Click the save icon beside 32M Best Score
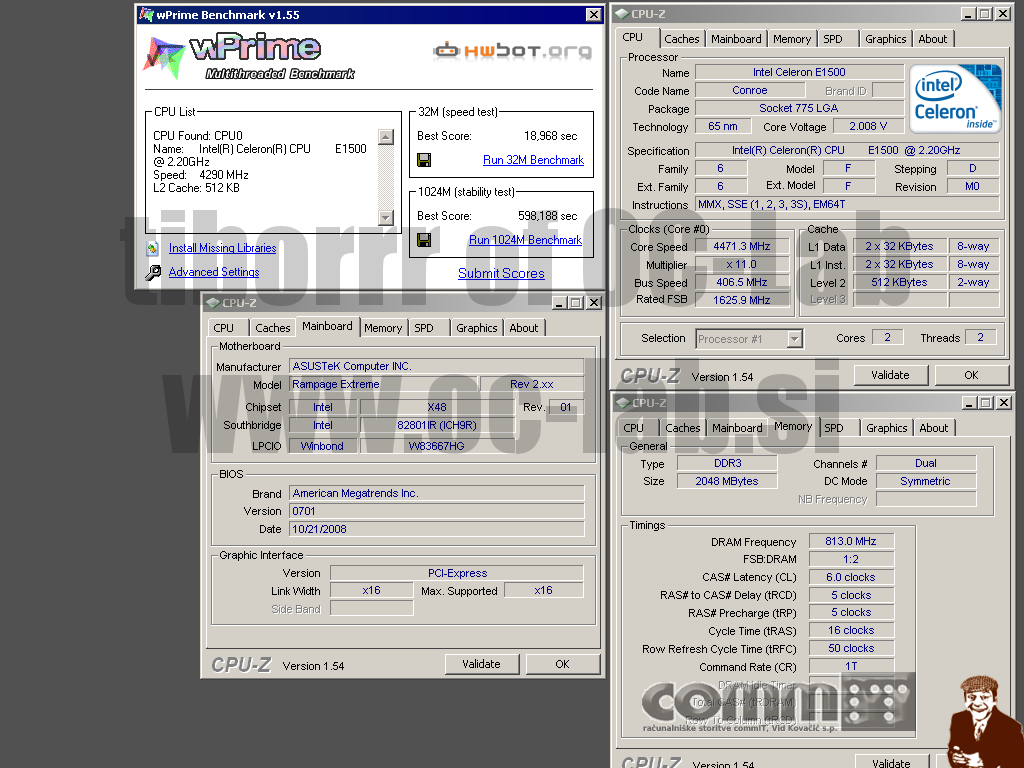Viewport: 1024px width, 768px height. (424, 160)
